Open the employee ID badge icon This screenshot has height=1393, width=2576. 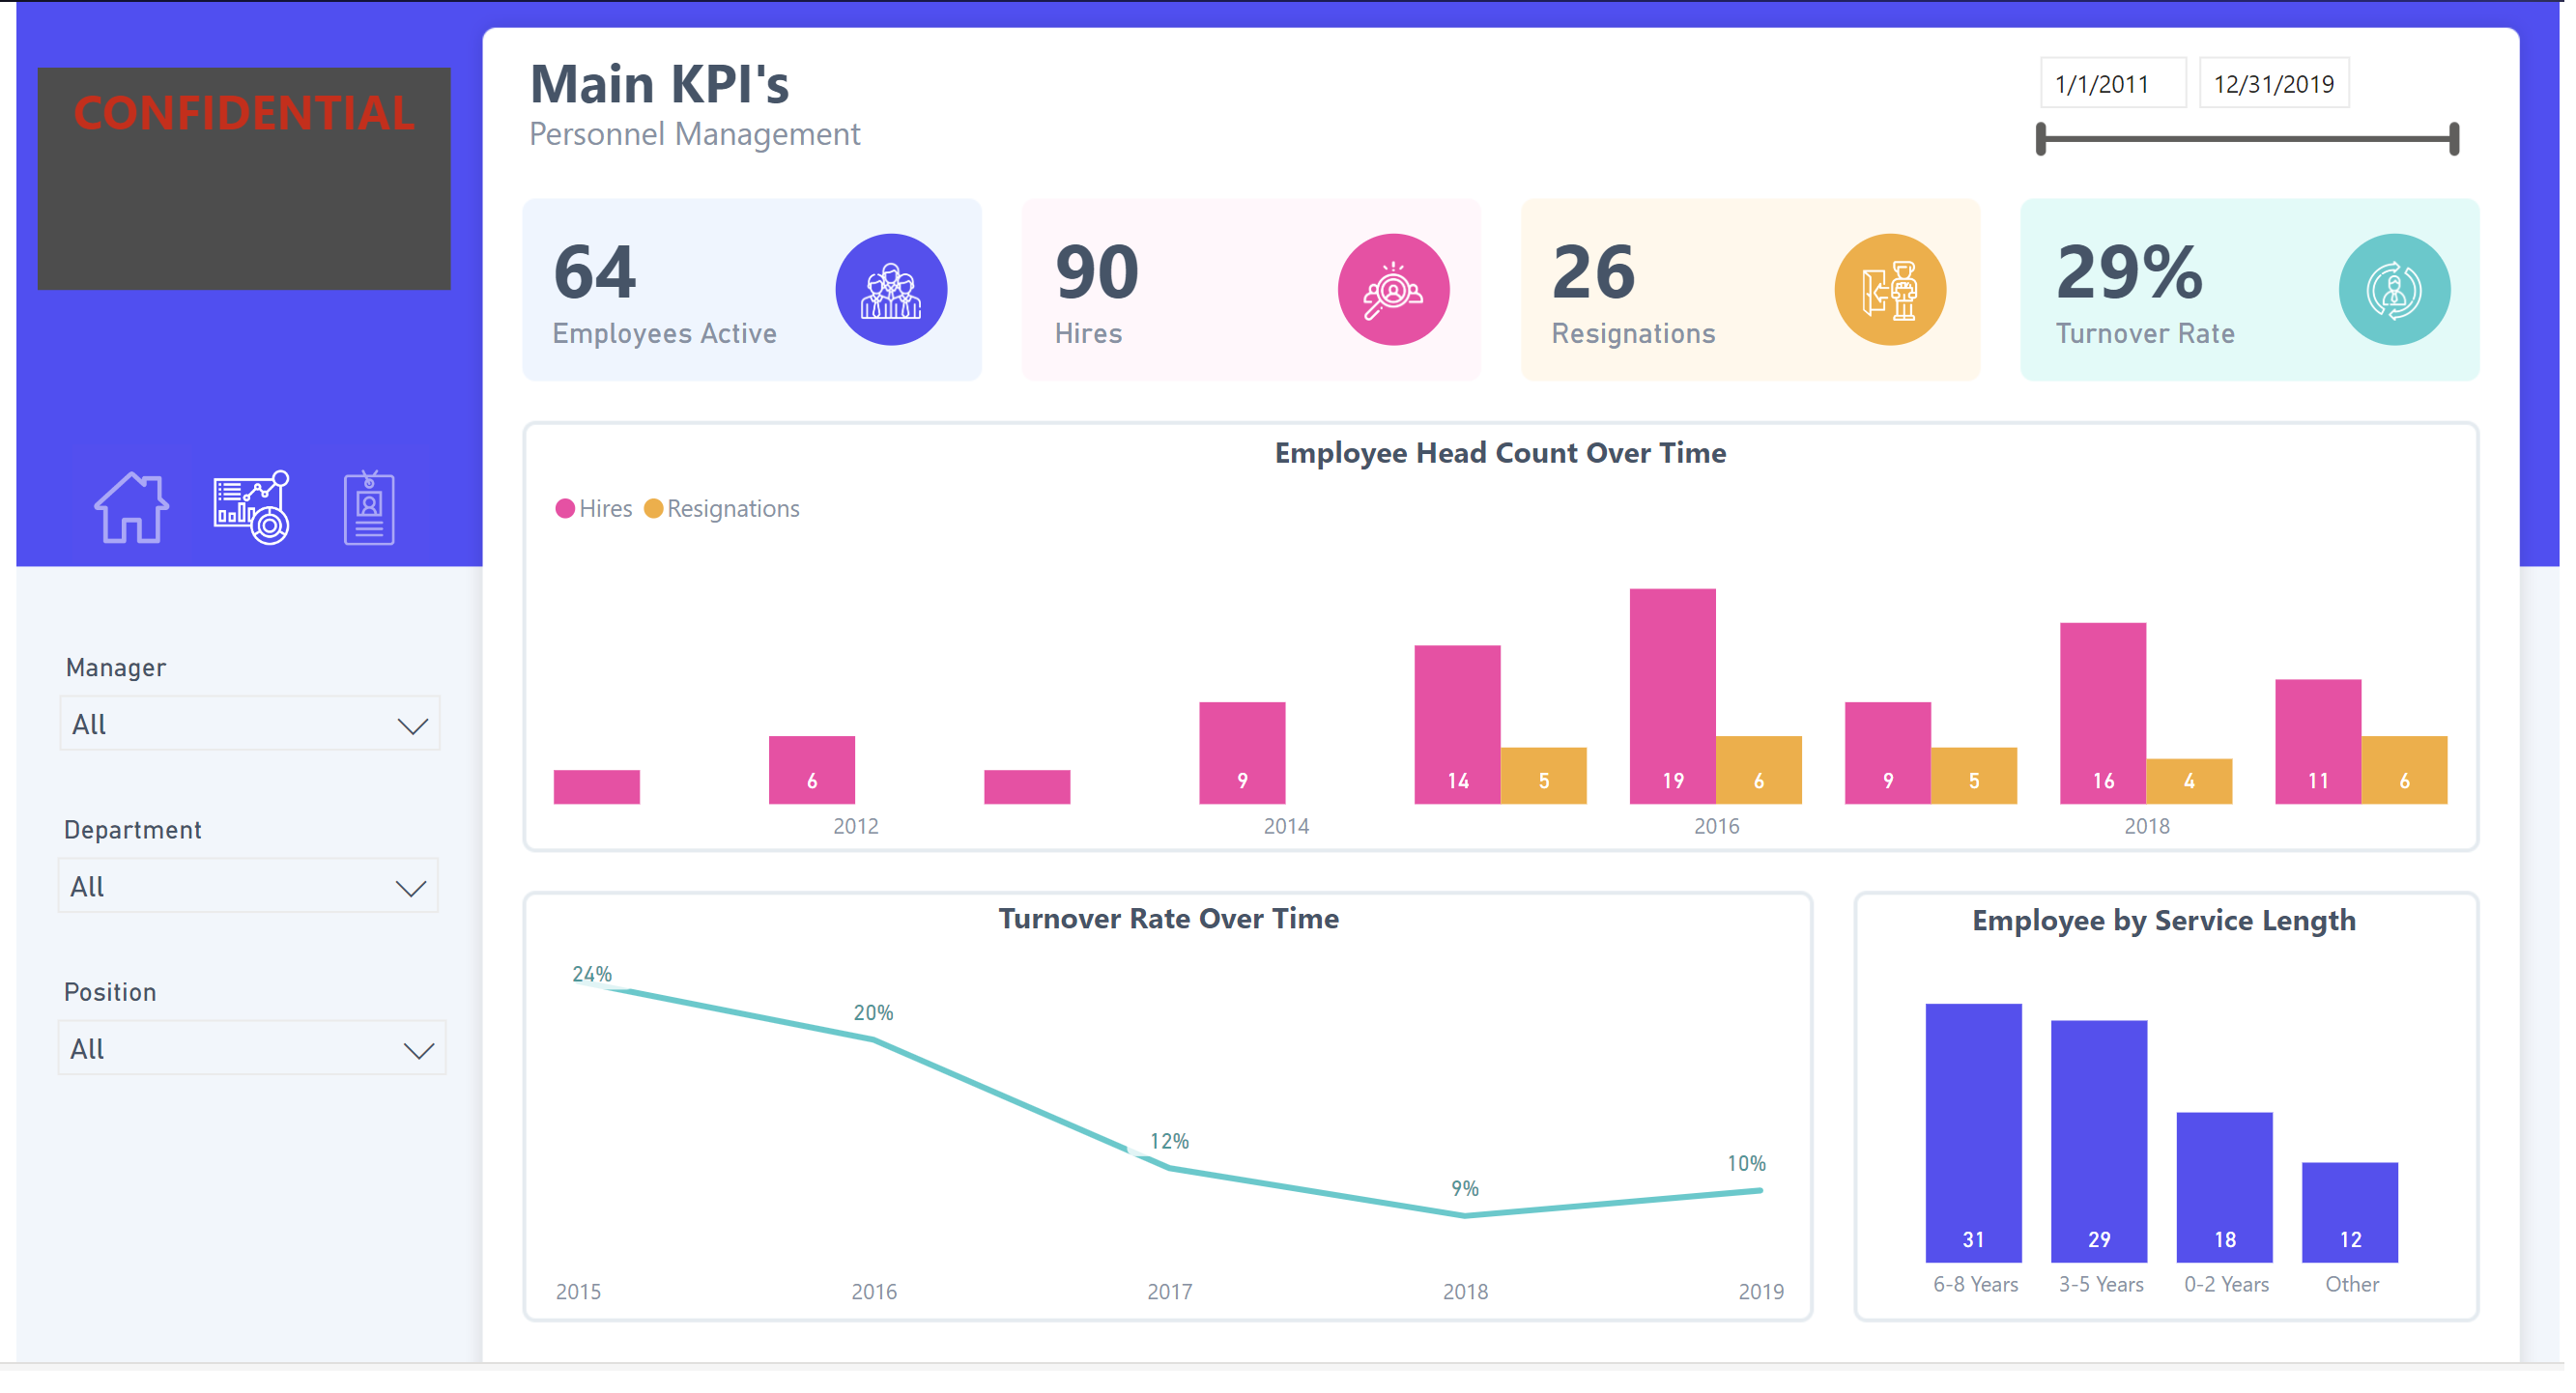tap(369, 509)
